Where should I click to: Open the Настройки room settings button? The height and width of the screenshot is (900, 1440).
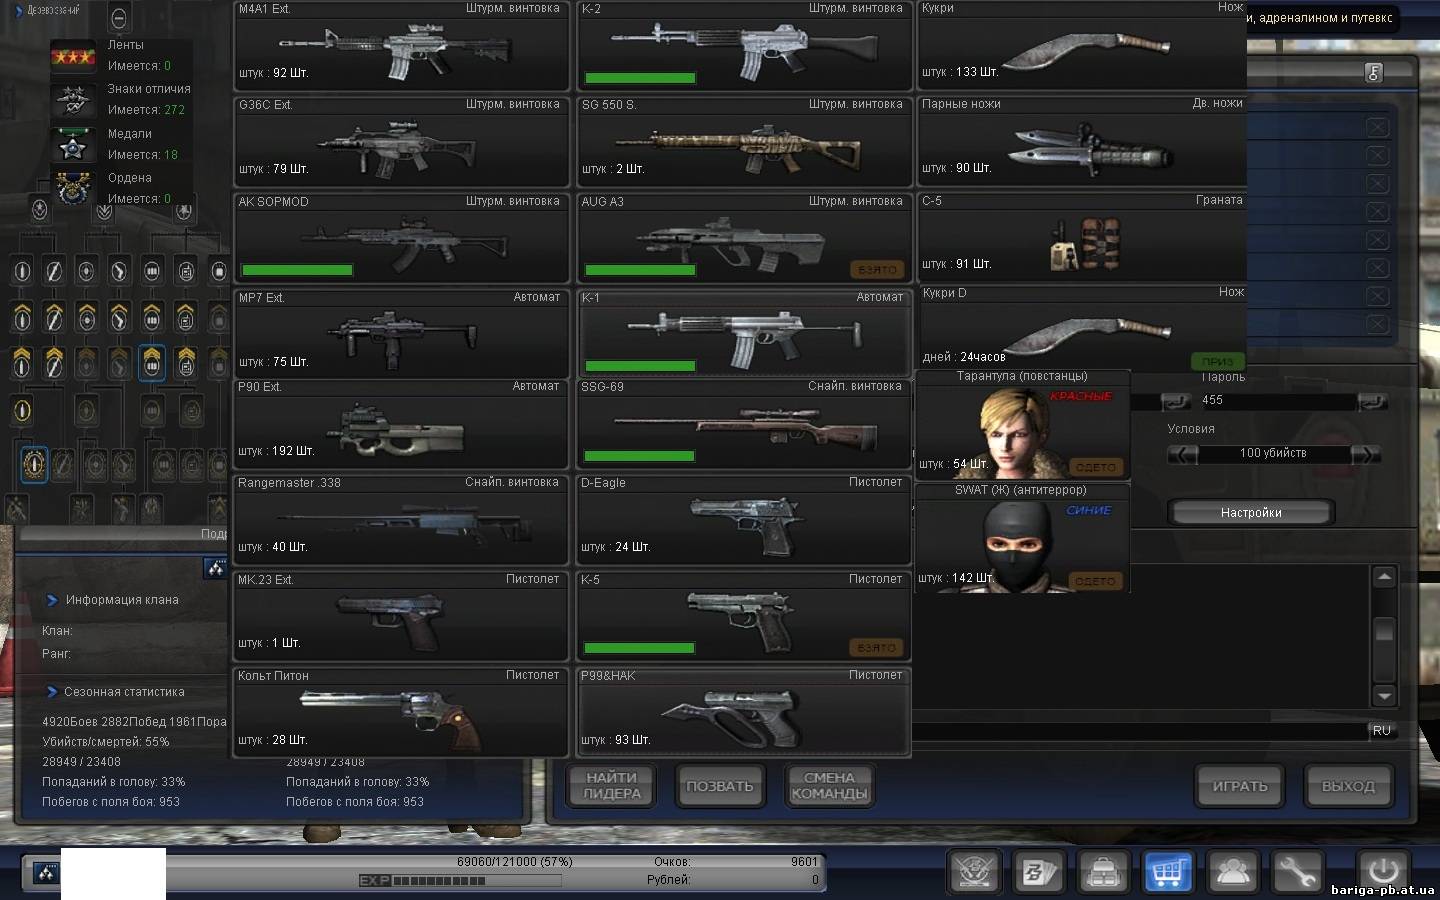[x=1251, y=513]
